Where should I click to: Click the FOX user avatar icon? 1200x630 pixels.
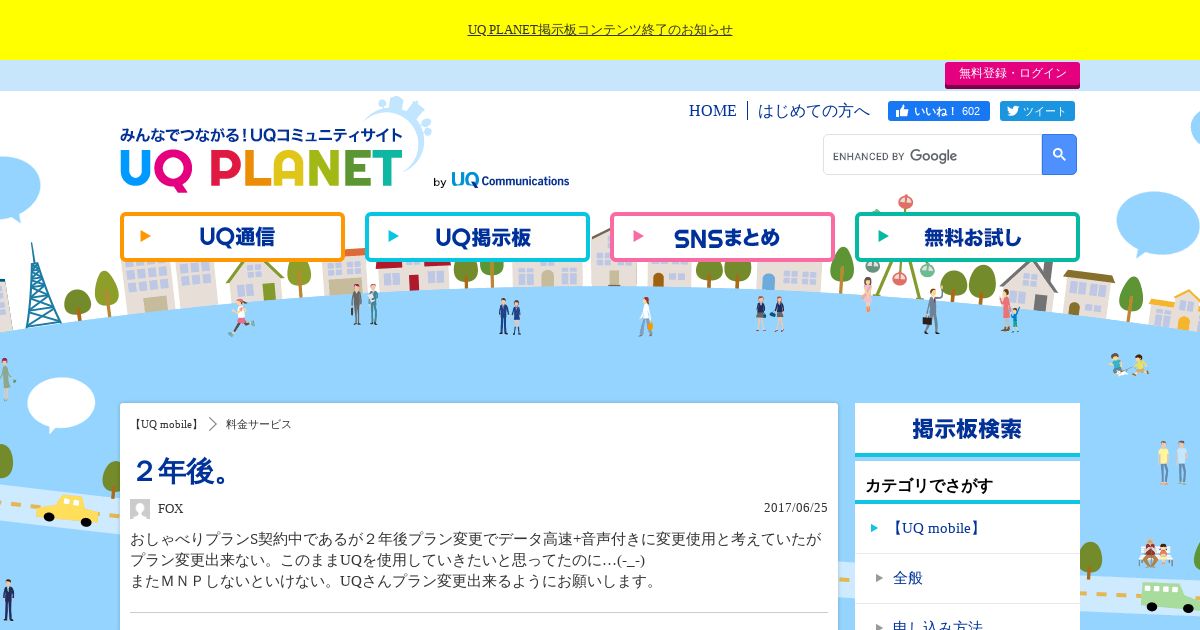(140, 509)
